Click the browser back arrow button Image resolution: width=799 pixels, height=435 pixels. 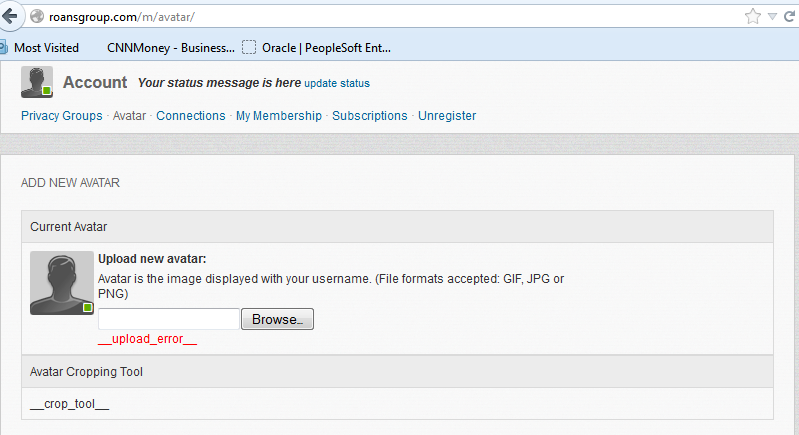(x=12, y=16)
